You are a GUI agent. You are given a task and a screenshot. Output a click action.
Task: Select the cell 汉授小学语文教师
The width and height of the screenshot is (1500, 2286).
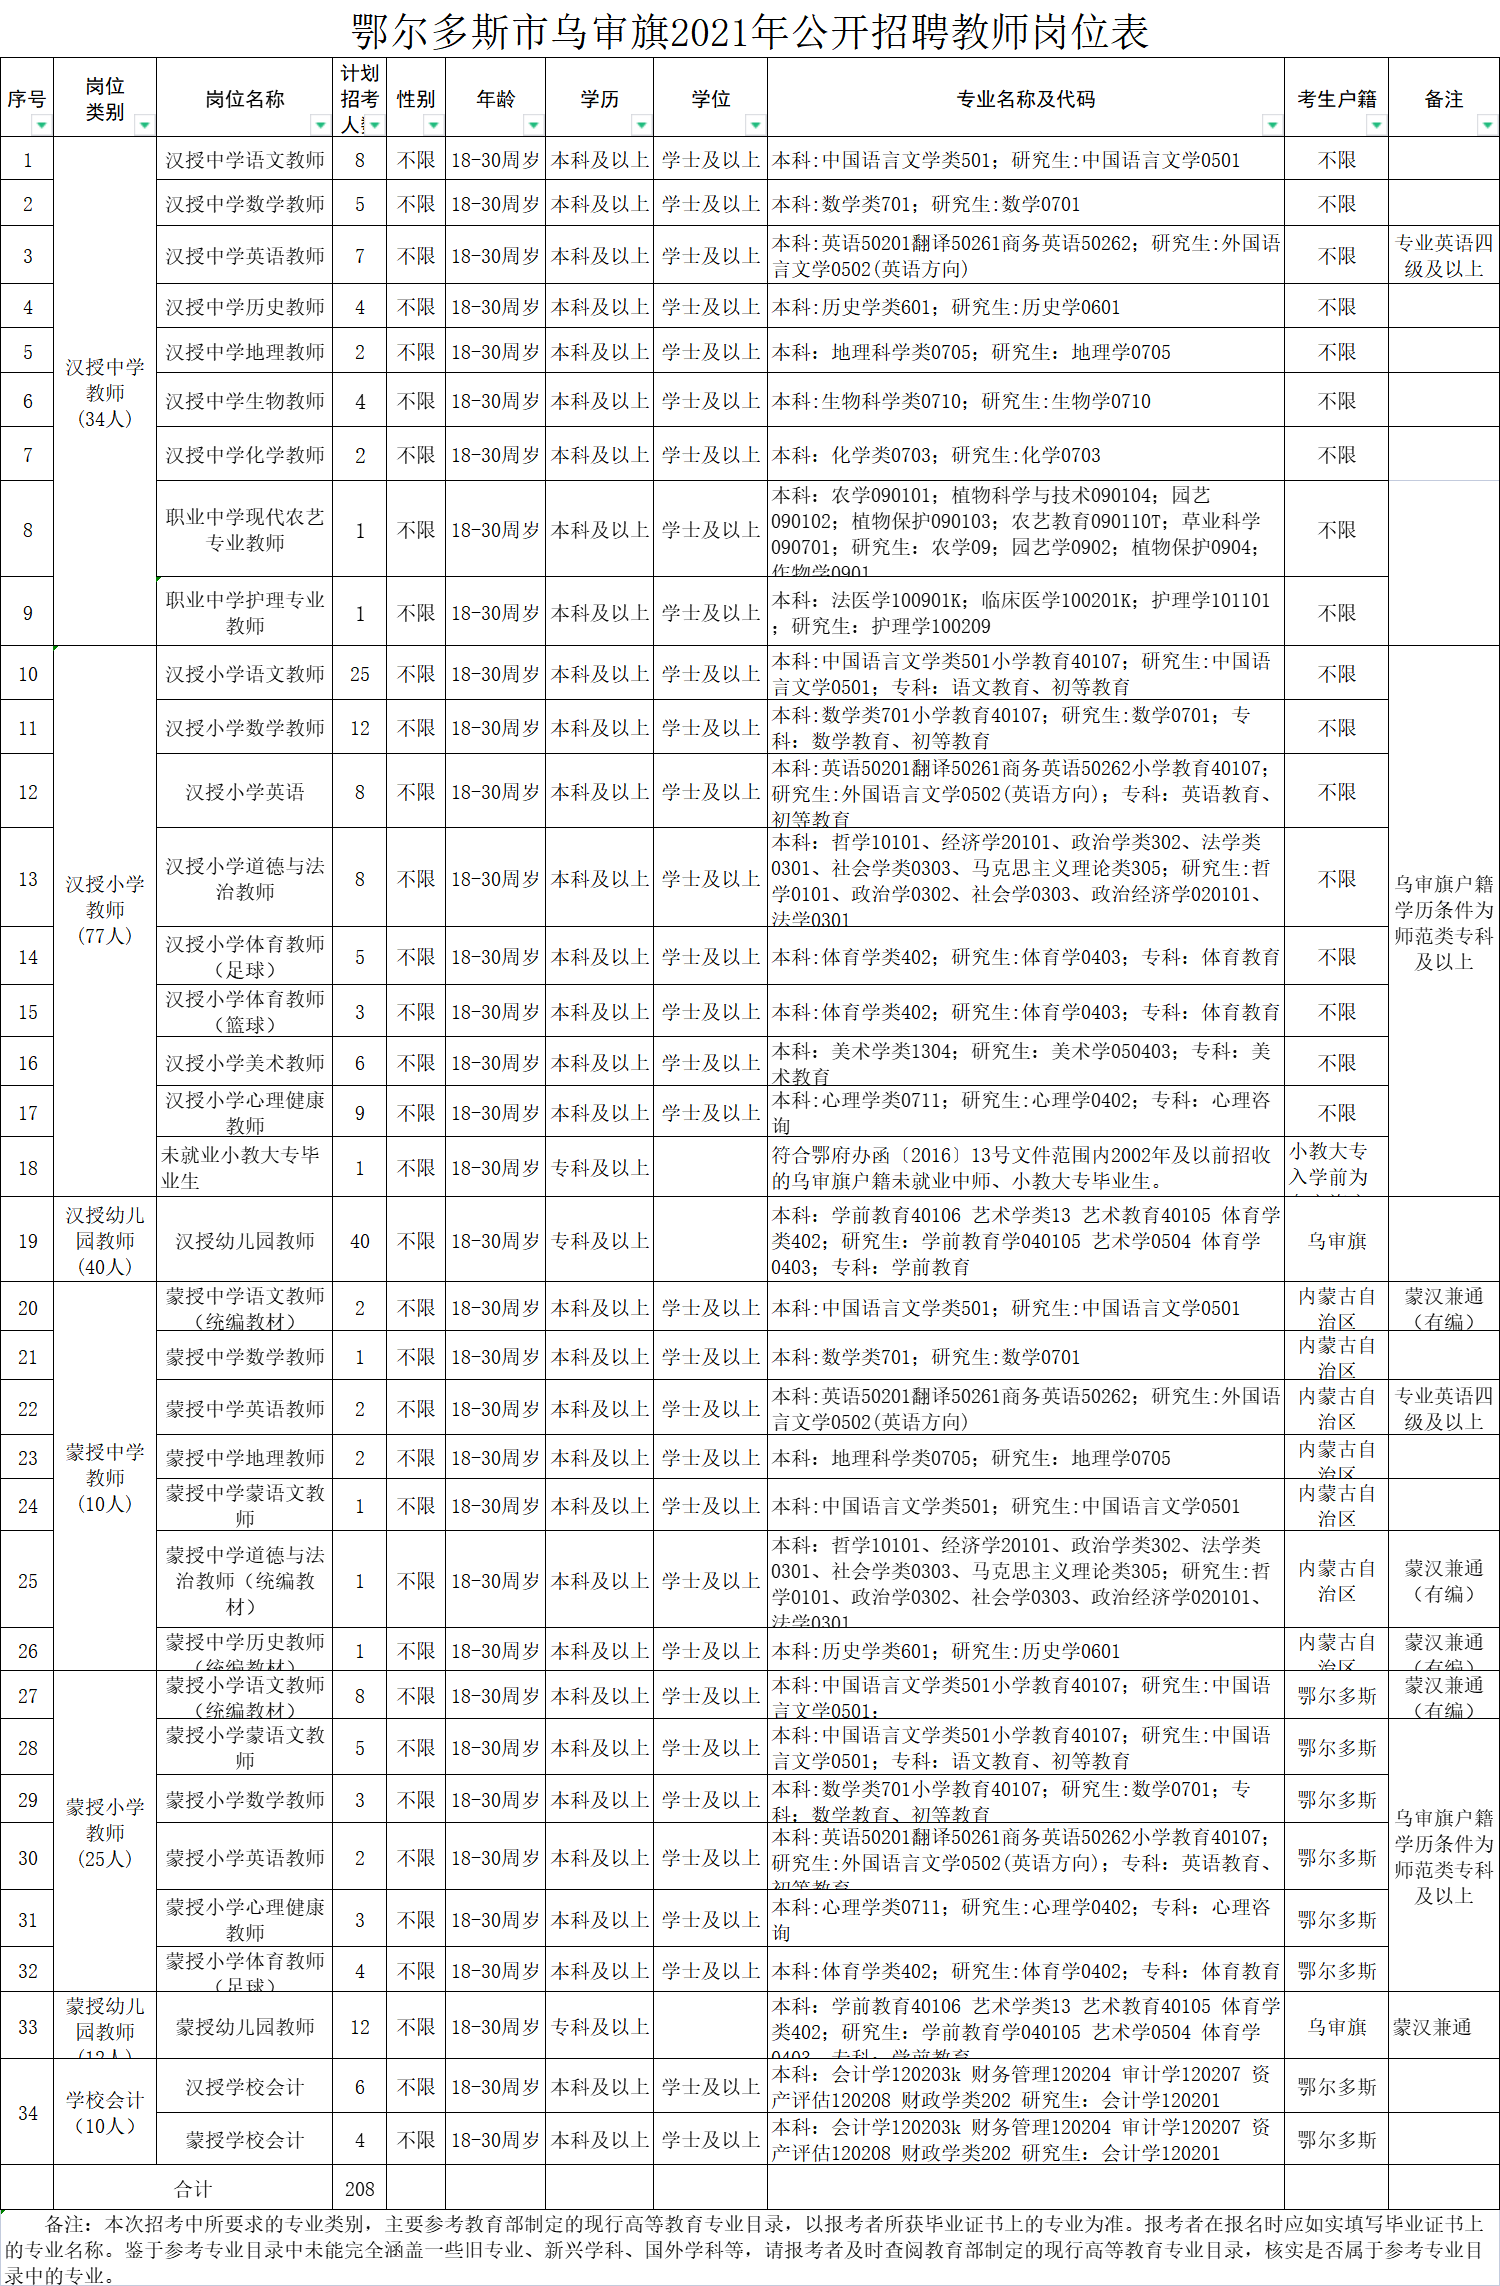[245, 674]
